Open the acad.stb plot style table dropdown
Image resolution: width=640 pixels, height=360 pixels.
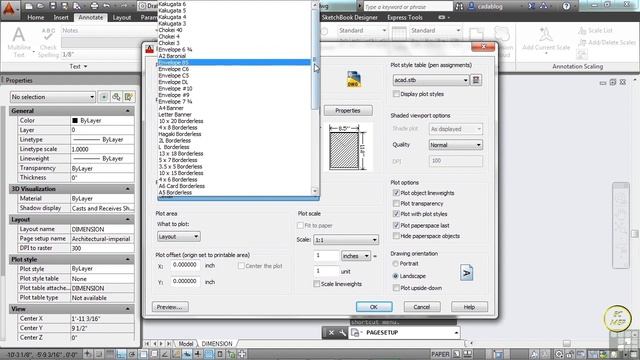tap(431, 80)
